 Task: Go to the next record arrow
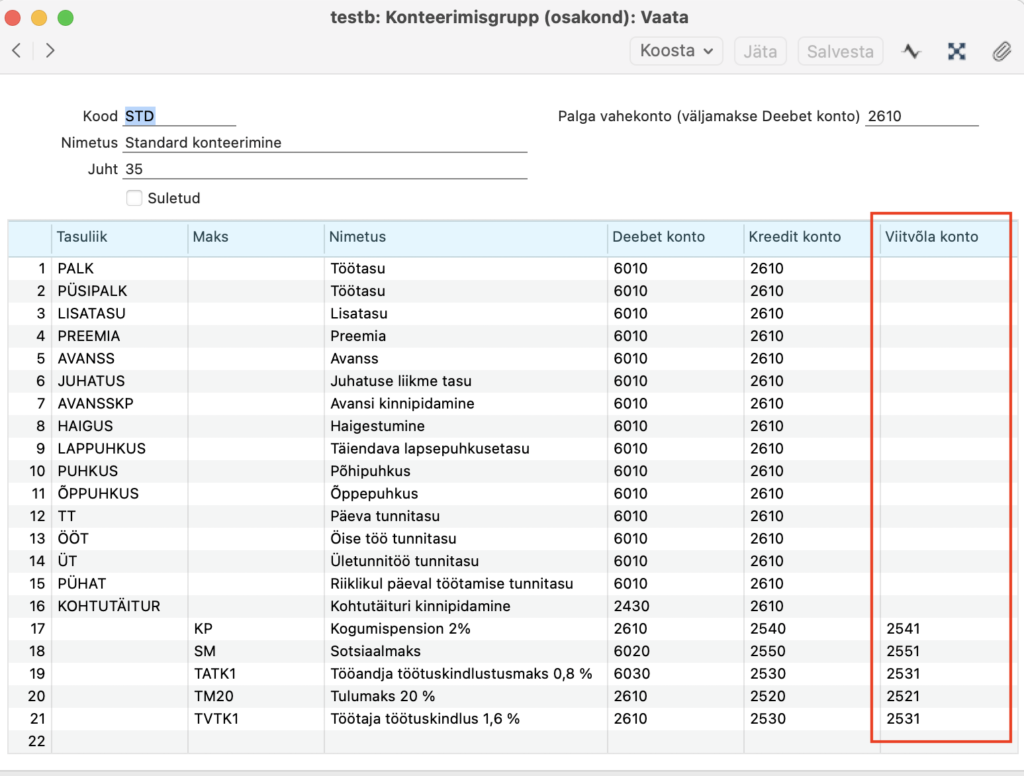50,51
